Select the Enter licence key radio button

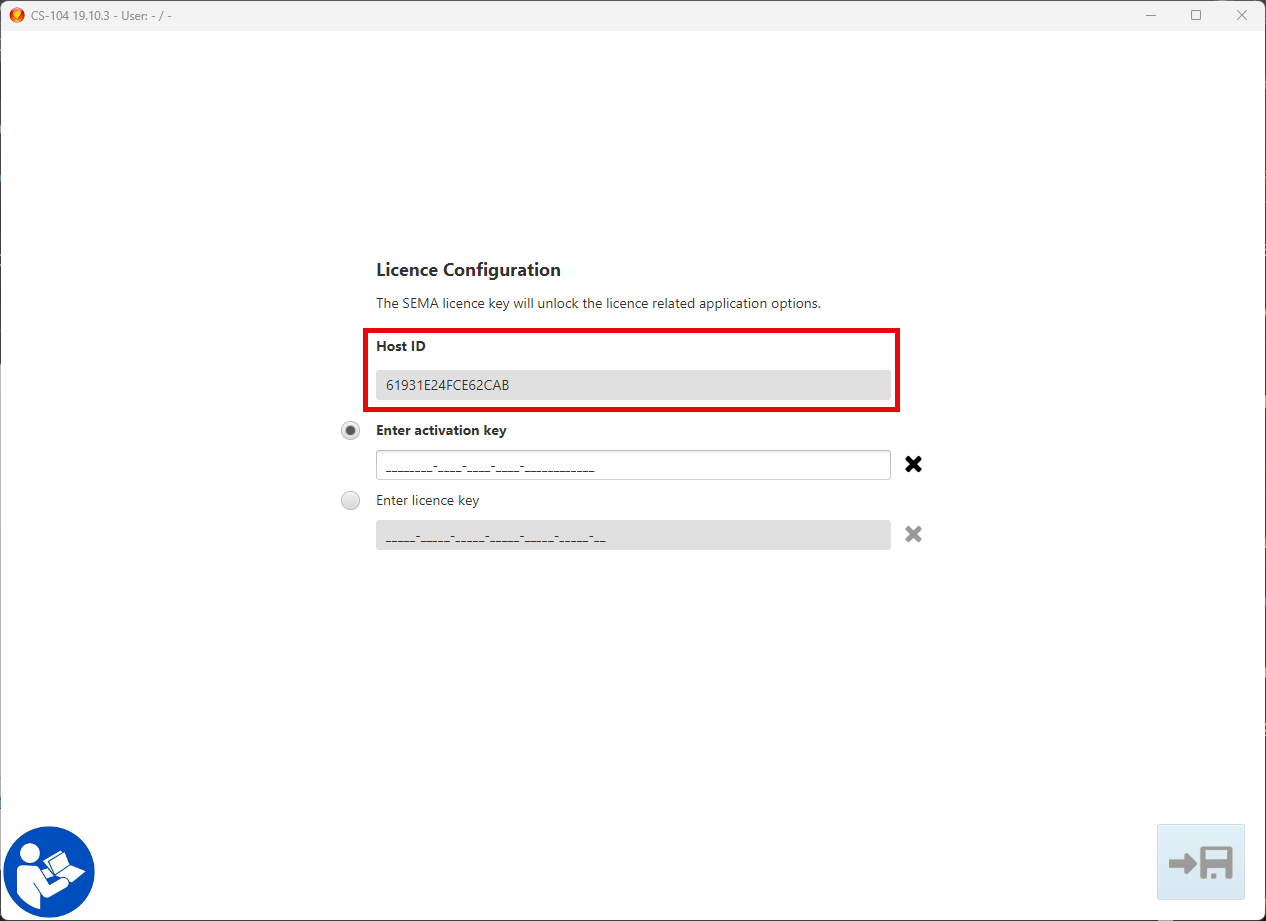point(350,501)
